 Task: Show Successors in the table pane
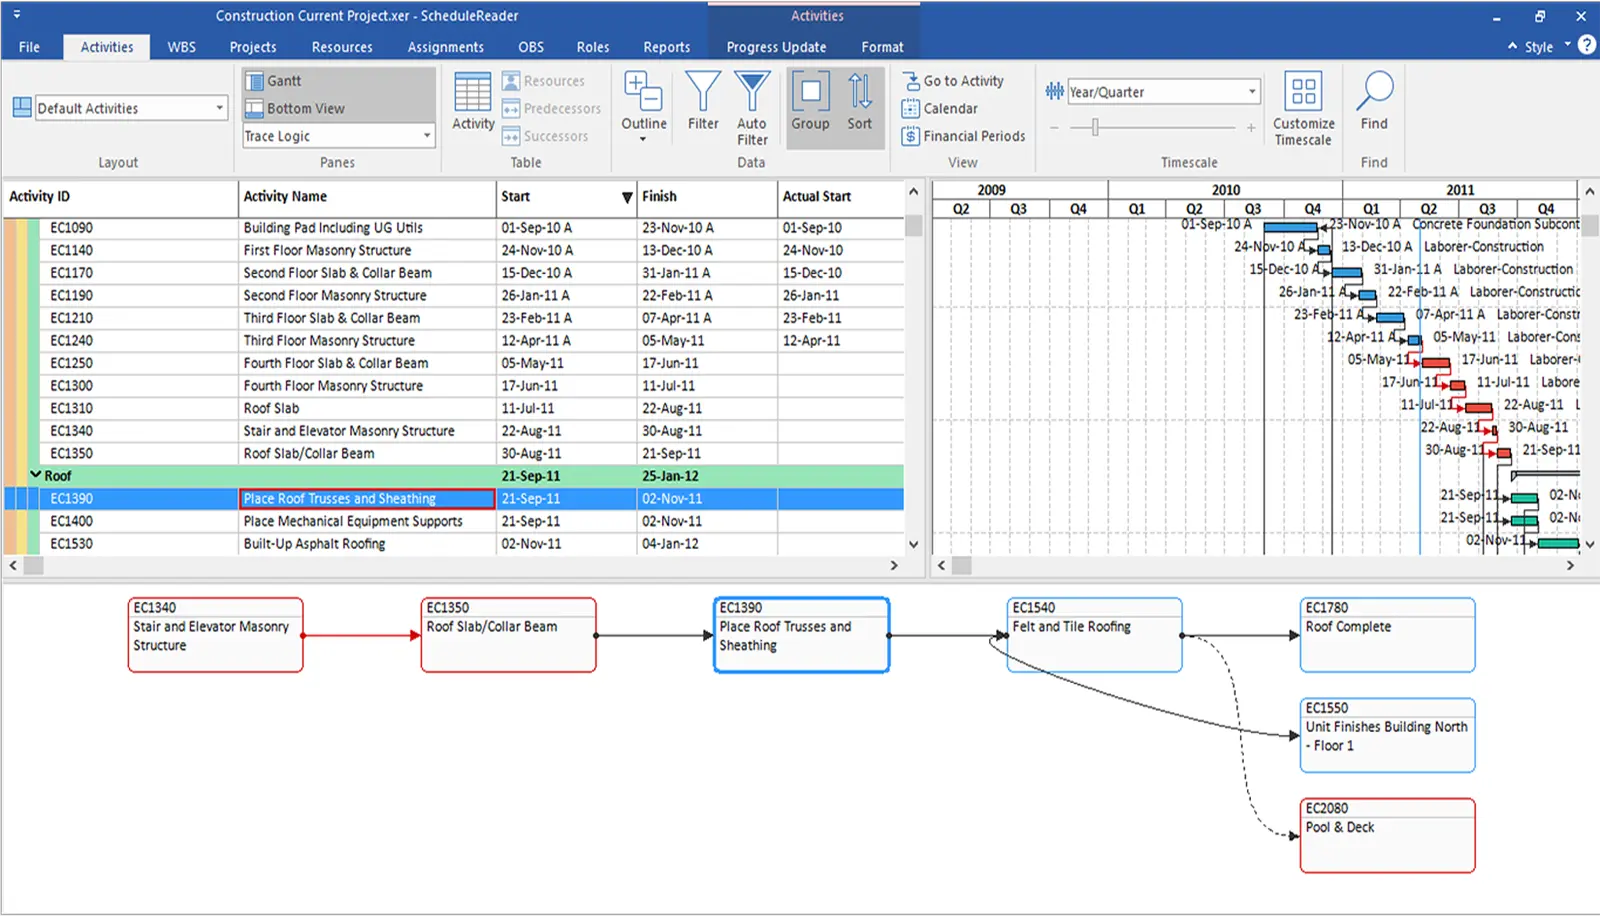pos(550,136)
